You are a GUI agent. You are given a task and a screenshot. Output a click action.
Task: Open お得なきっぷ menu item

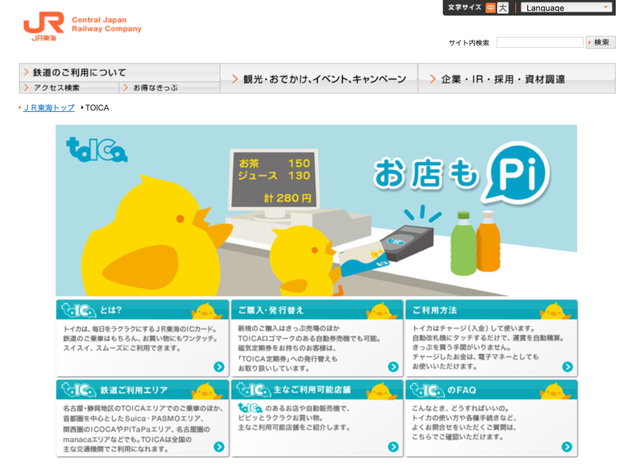[169, 88]
